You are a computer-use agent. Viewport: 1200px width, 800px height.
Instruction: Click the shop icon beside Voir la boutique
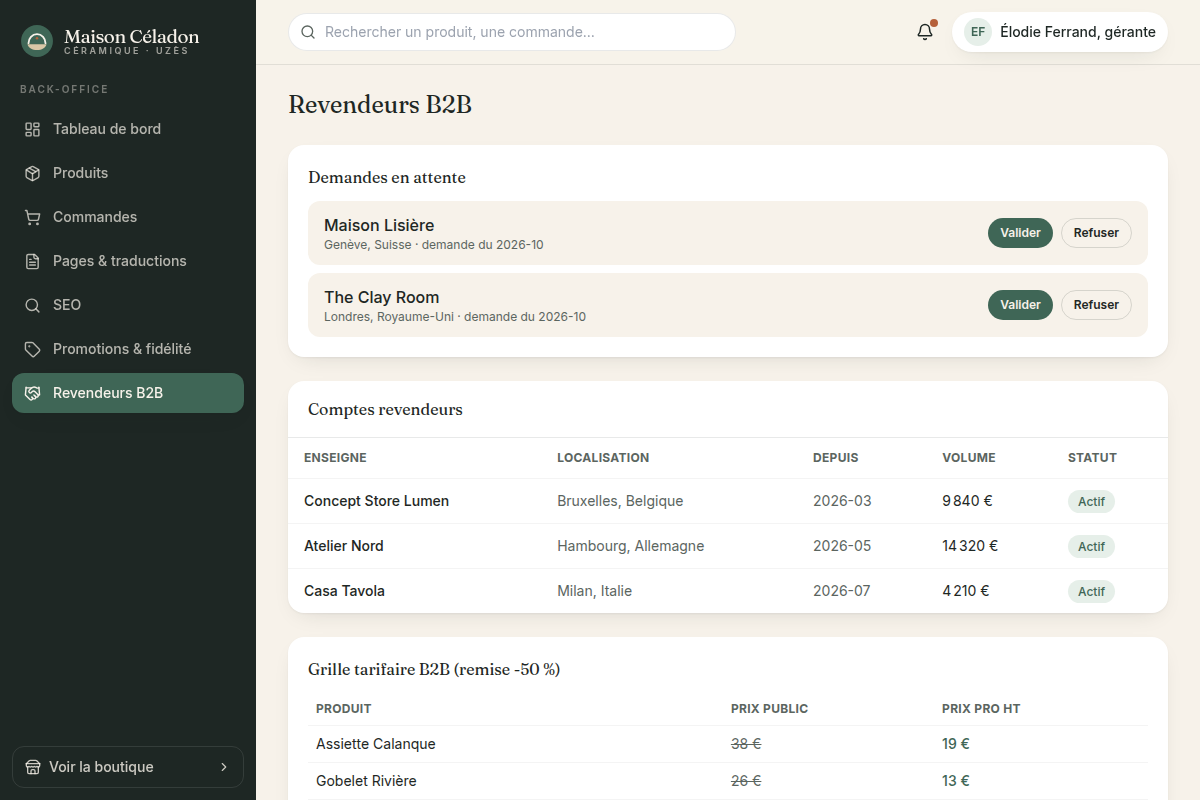(x=33, y=767)
